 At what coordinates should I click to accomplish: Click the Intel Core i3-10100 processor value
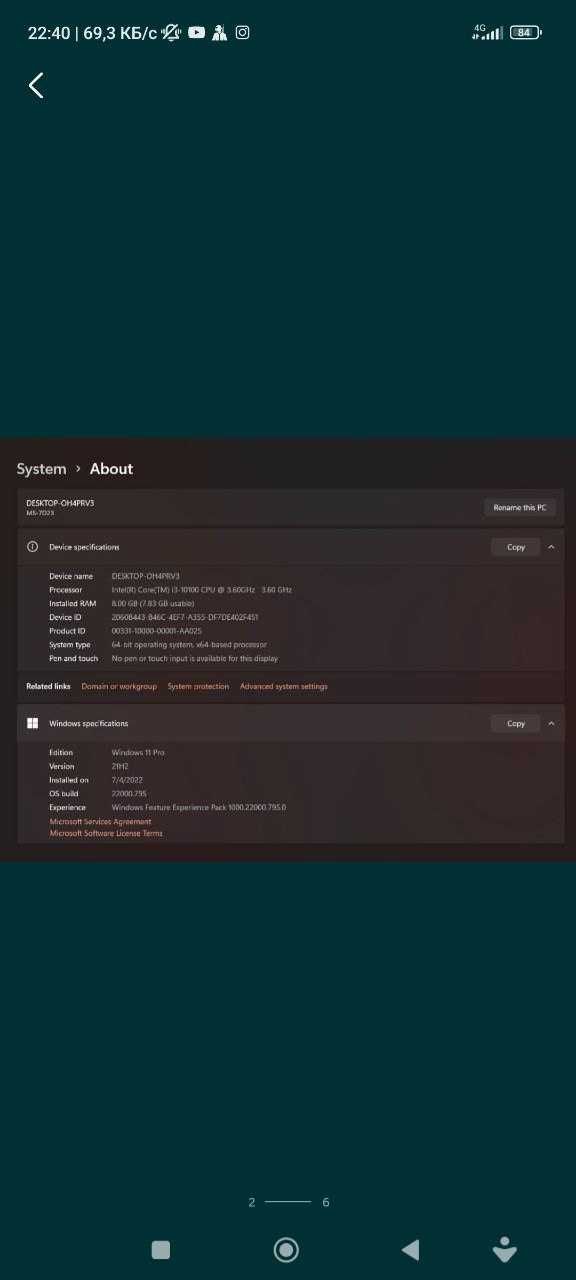pos(202,590)
